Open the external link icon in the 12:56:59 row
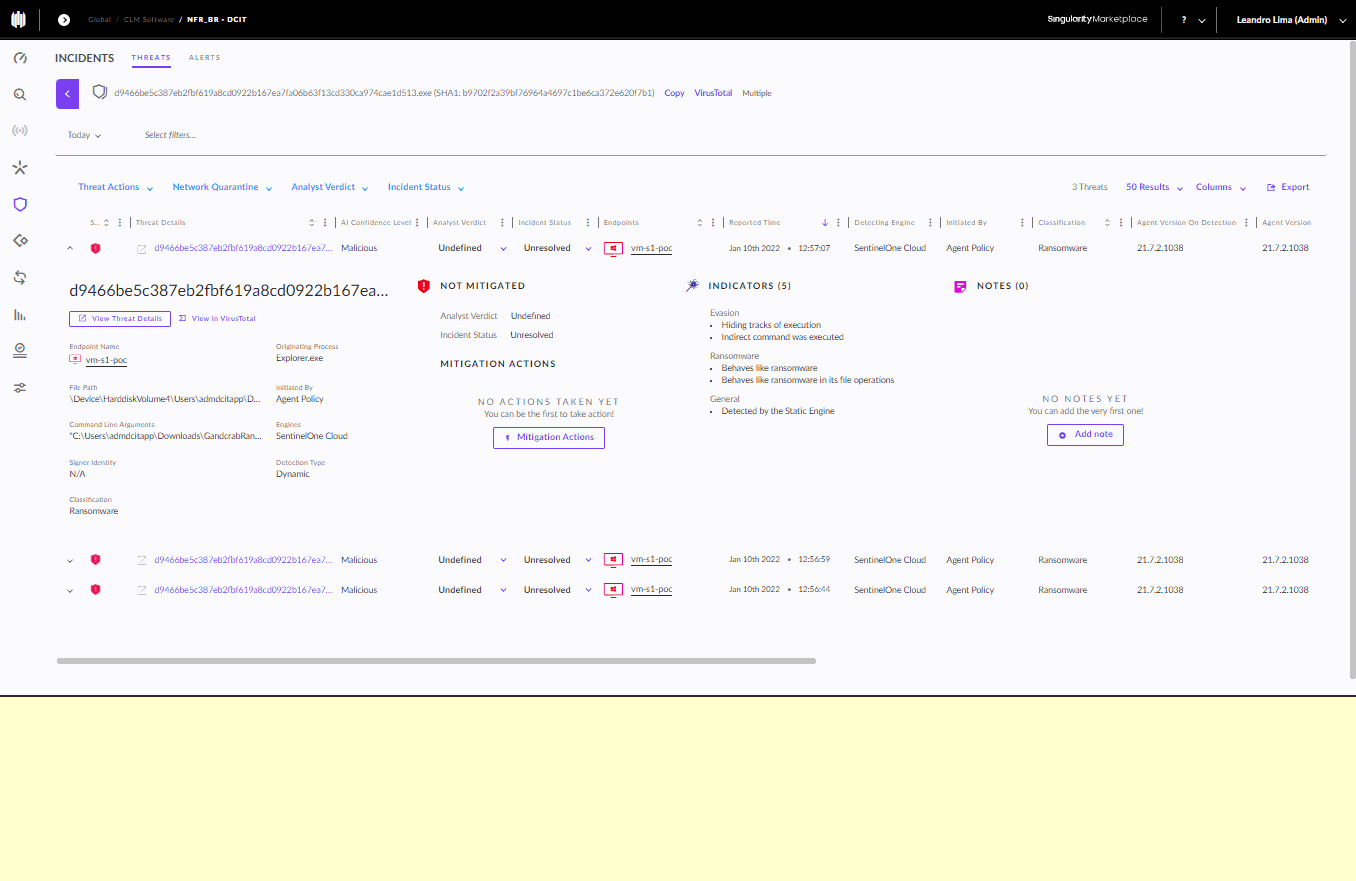The image size is (1356, 881). [142, 560]
